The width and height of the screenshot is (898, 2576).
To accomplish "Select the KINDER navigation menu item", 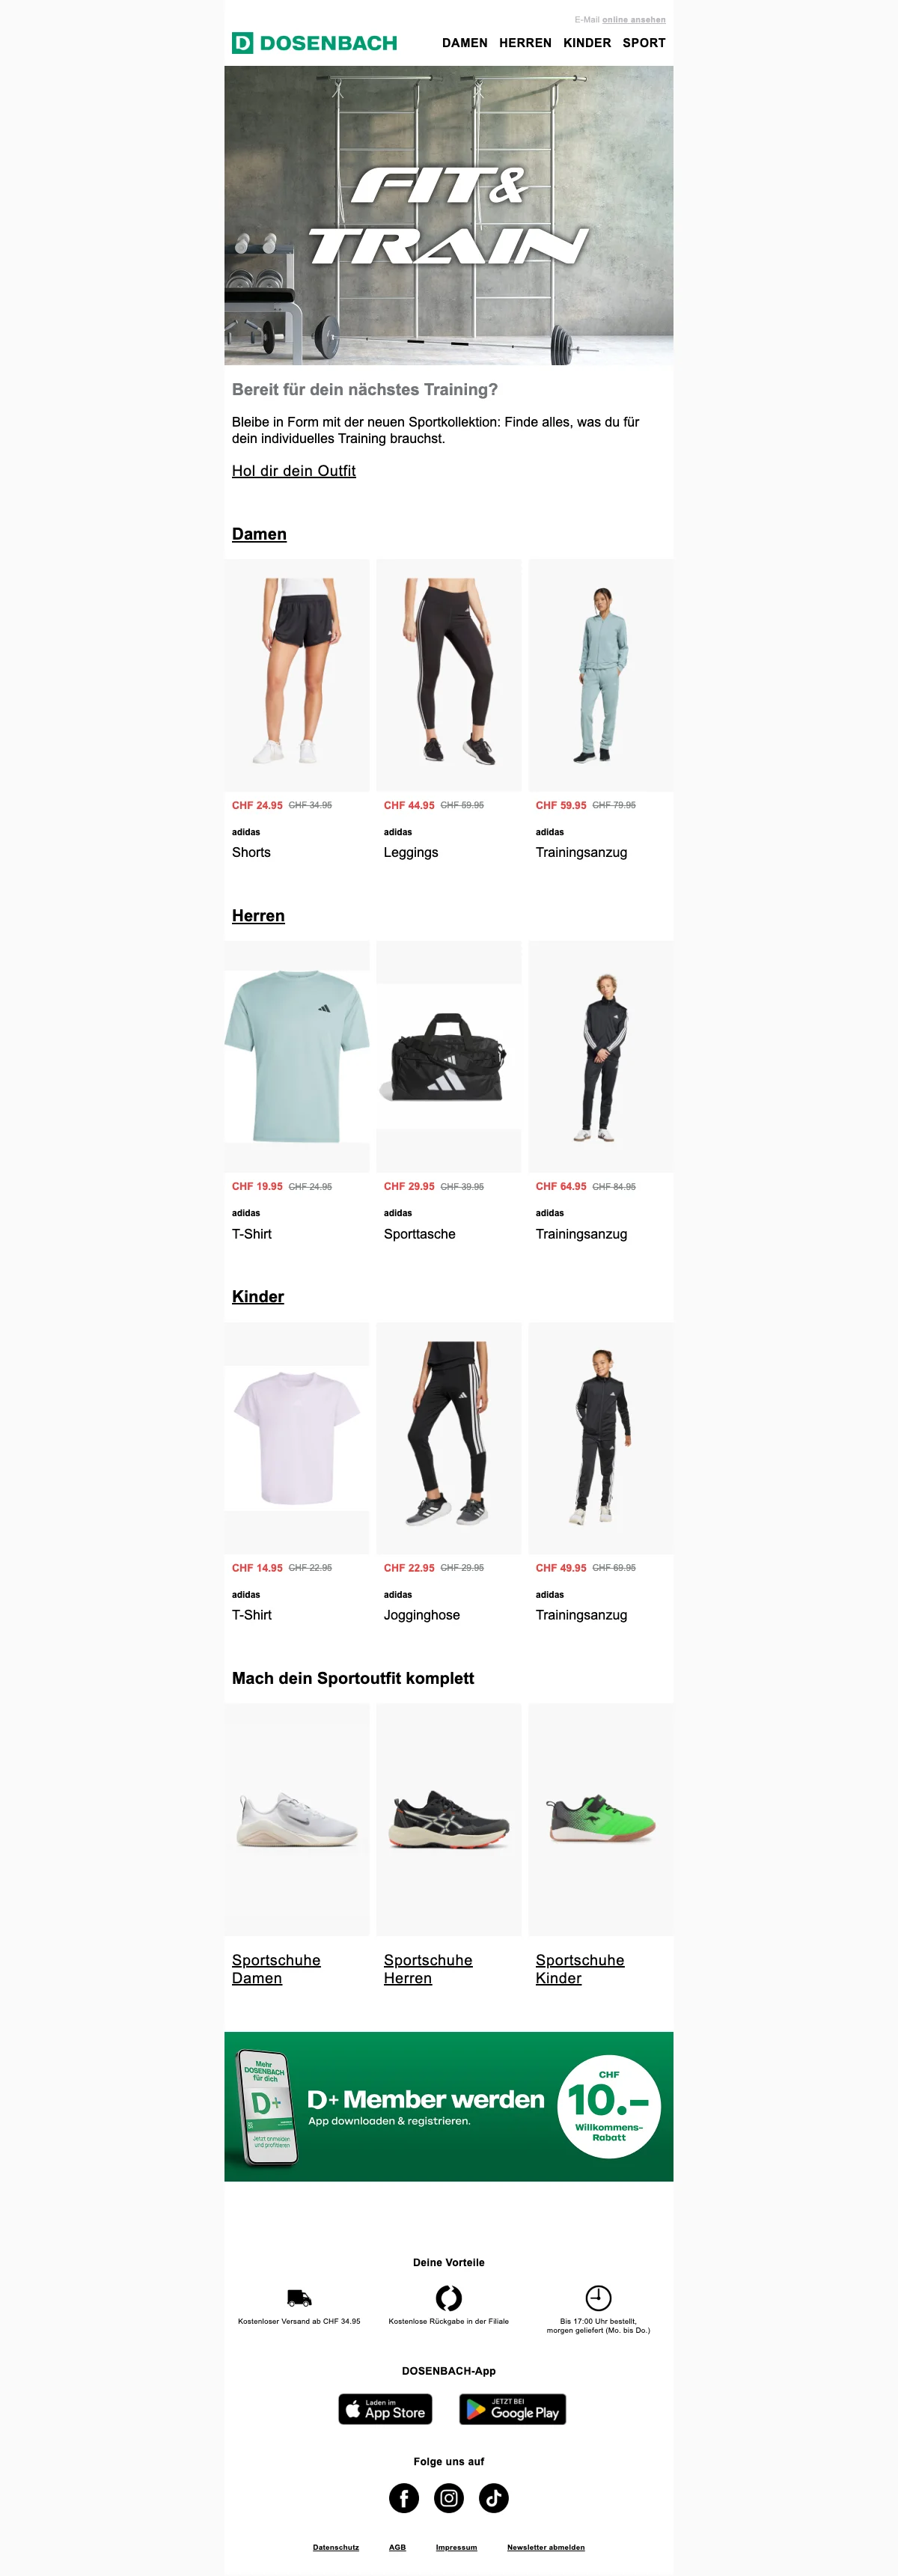I will pyautogui.click(x=587, y=43).
